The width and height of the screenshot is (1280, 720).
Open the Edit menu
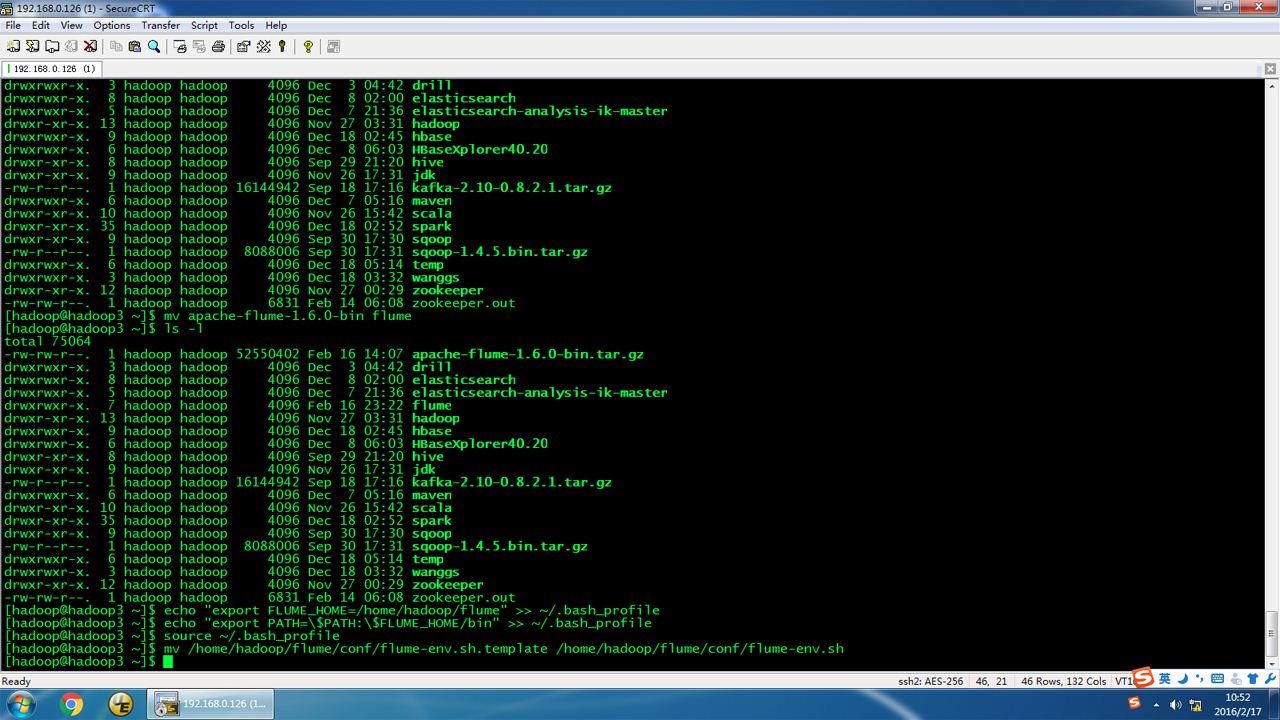[x=41, y=25]
